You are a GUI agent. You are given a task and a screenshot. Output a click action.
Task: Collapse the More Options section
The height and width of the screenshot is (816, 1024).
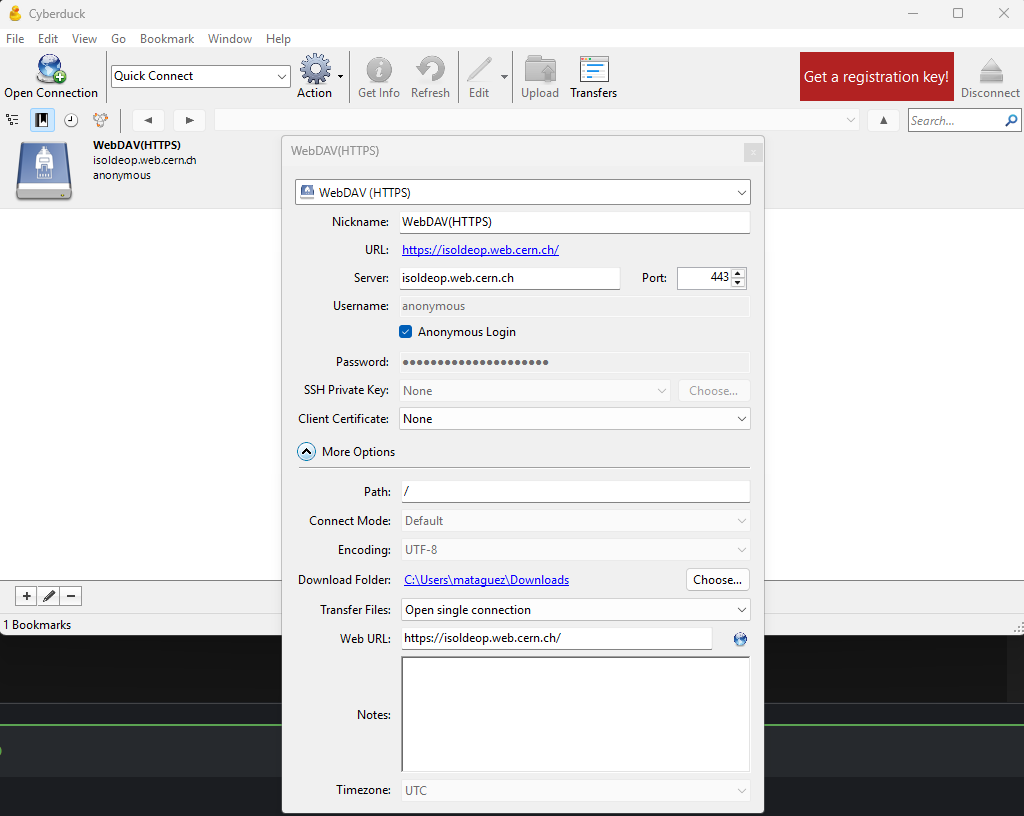[x=307, y=452]
